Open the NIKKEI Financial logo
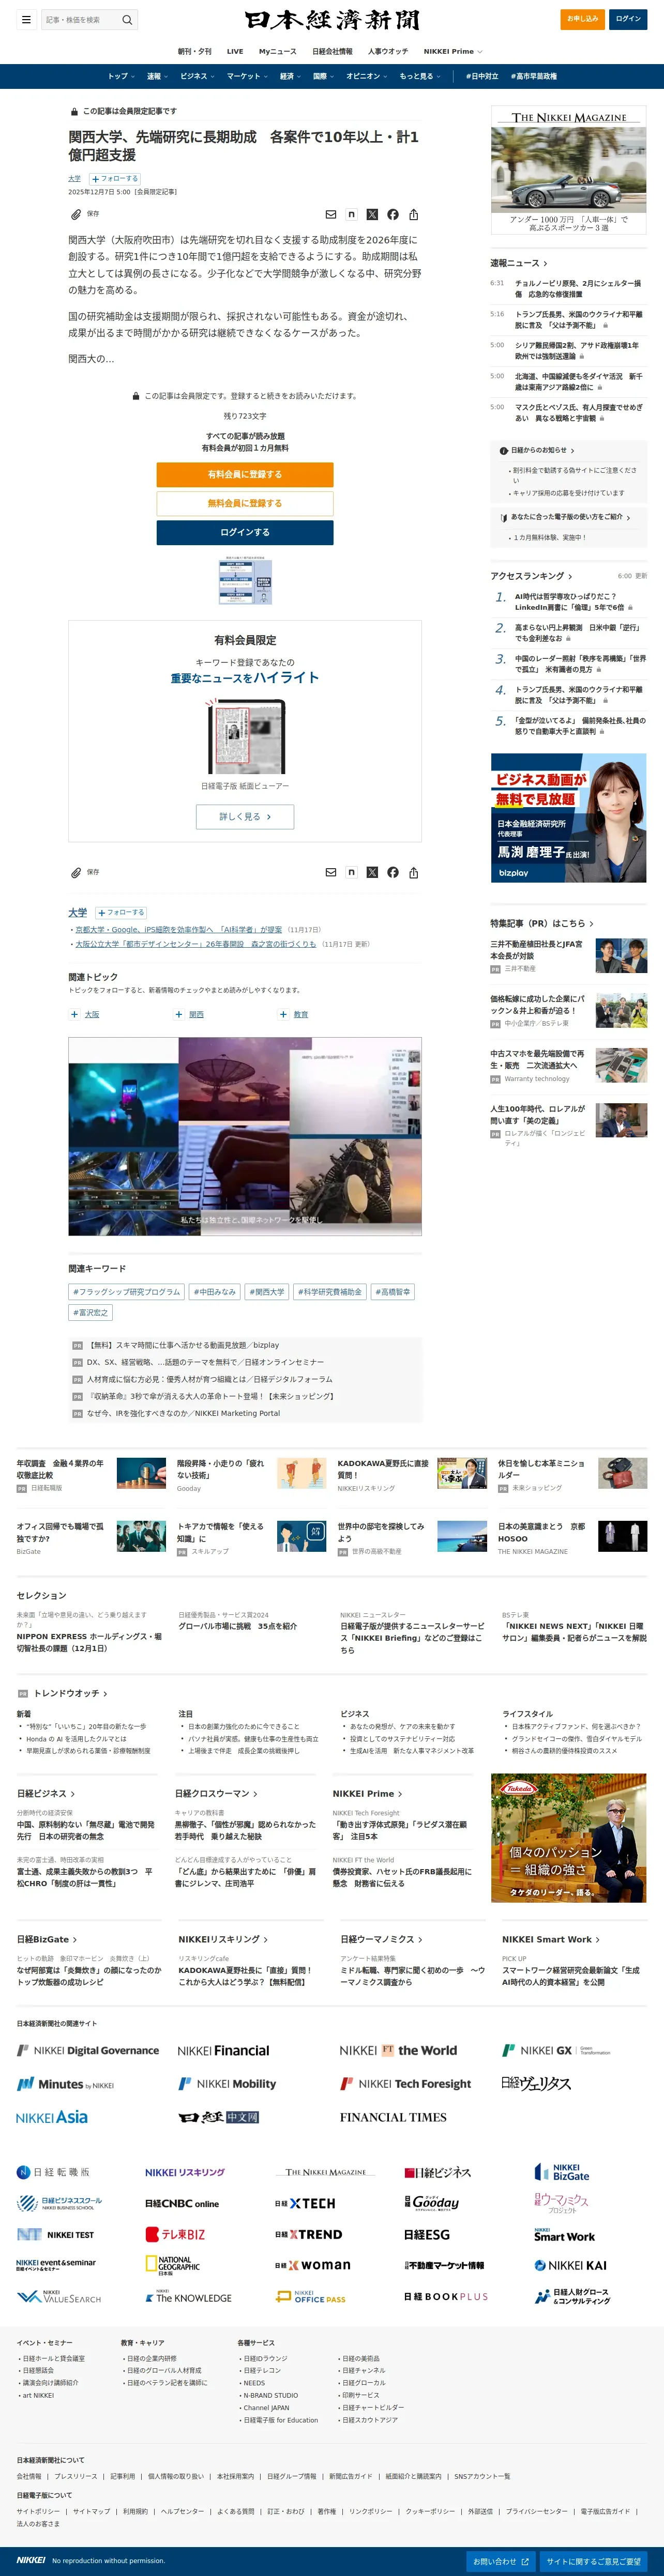The image size is (664, 2576). point(223,2050)
